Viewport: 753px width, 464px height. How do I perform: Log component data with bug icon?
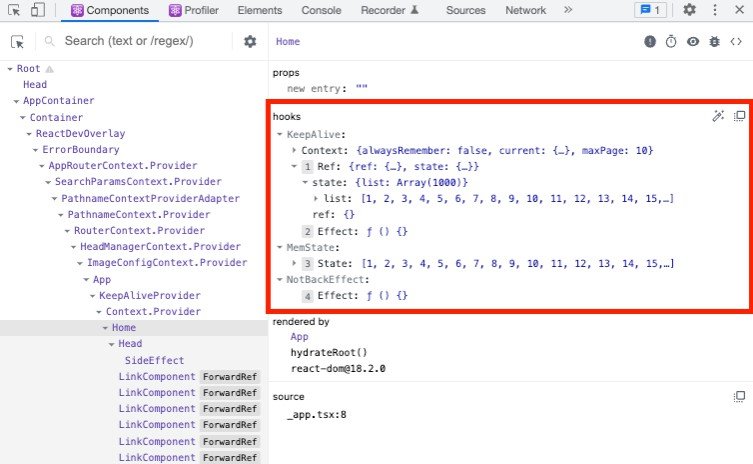pyautogui.click(x=714, y=42)
